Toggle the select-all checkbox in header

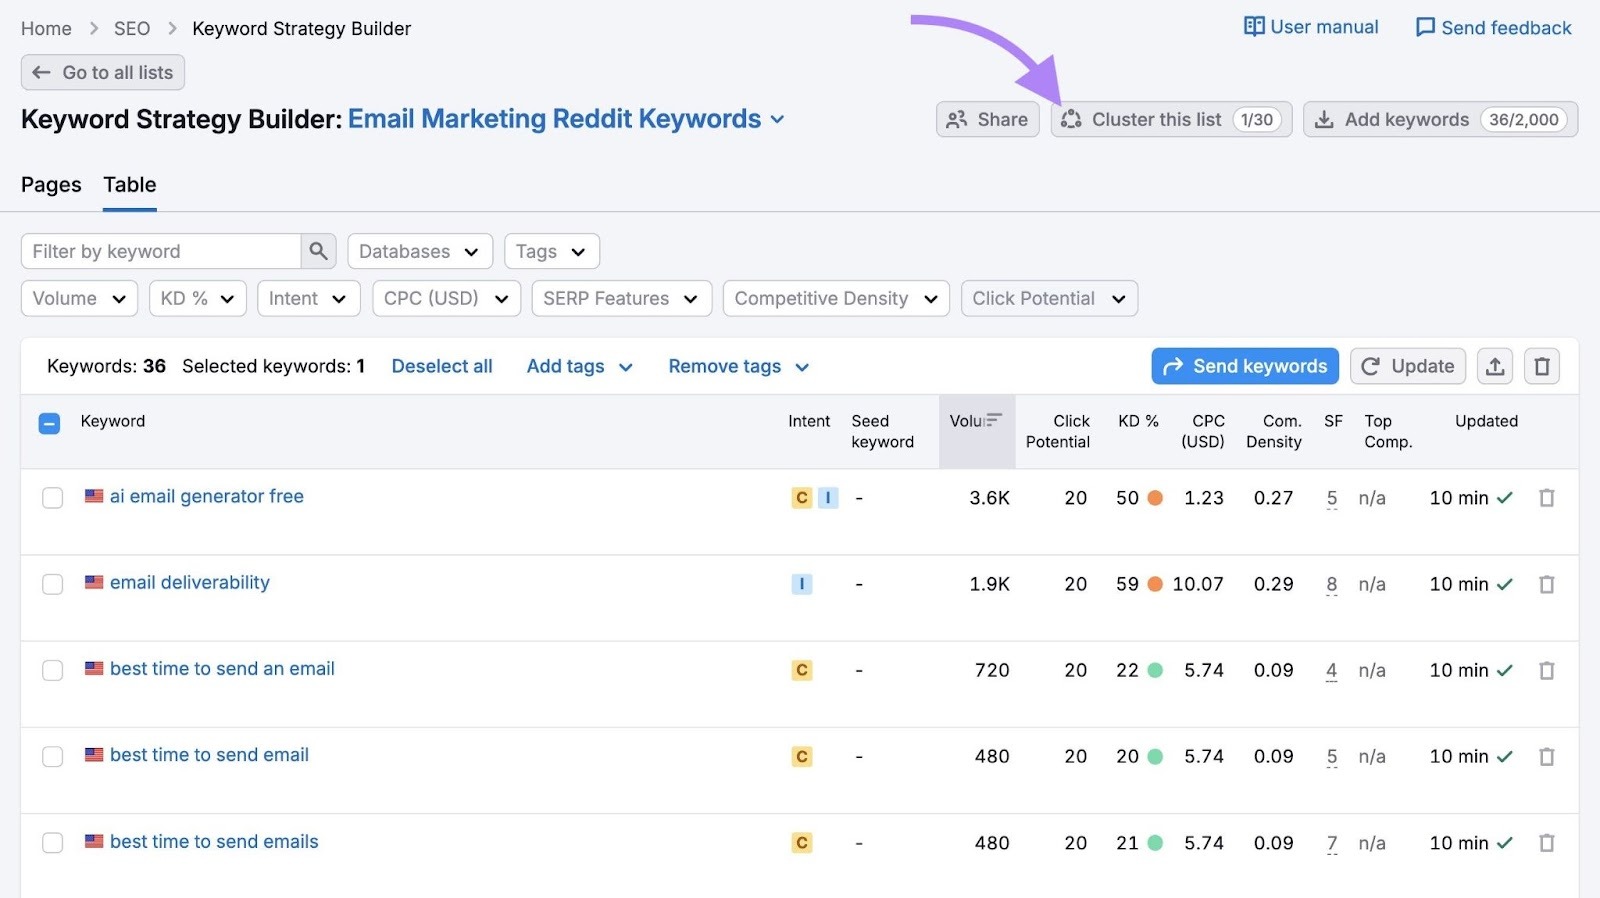(49, 423)
